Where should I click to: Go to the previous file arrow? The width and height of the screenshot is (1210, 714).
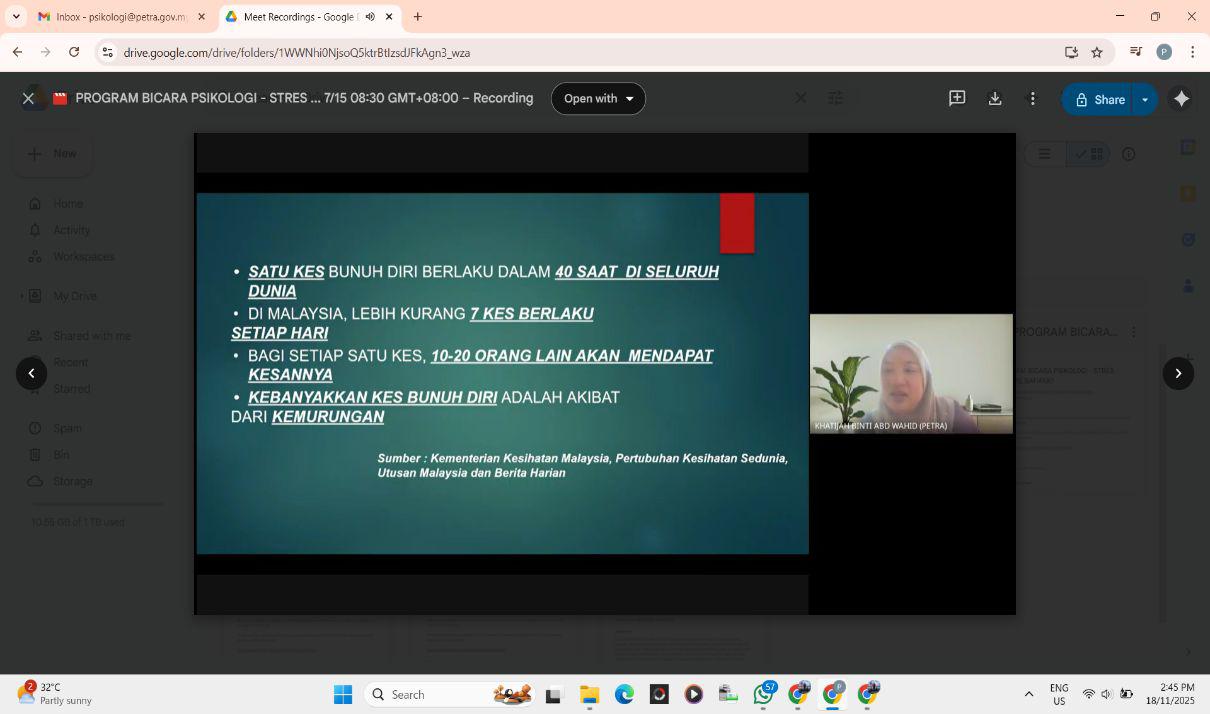[31, 373]
